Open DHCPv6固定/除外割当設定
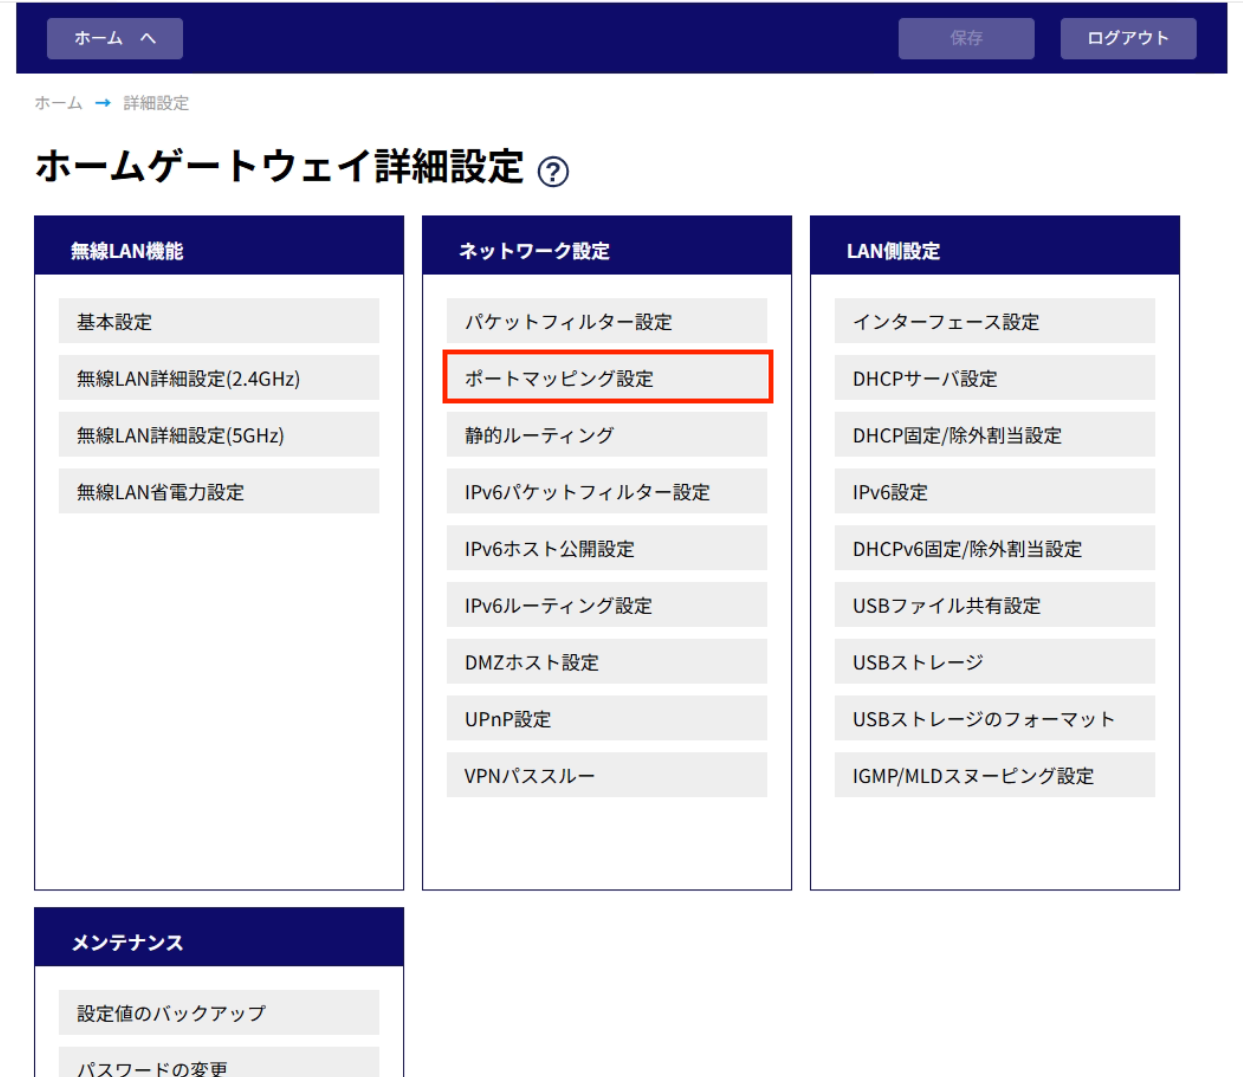1243x1077 pixels. [x=995, y=548]
